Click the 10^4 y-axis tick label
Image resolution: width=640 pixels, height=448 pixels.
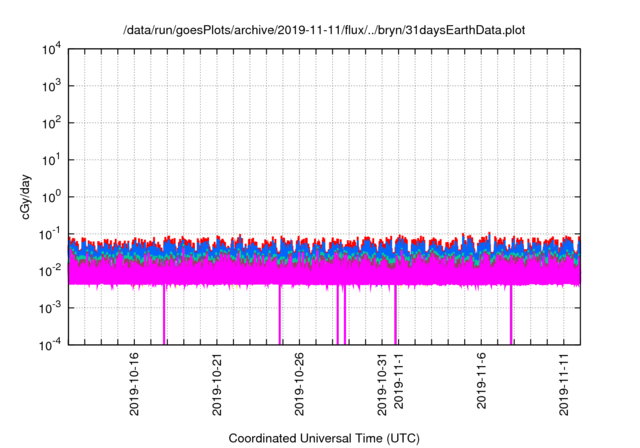tap(52, 49)
